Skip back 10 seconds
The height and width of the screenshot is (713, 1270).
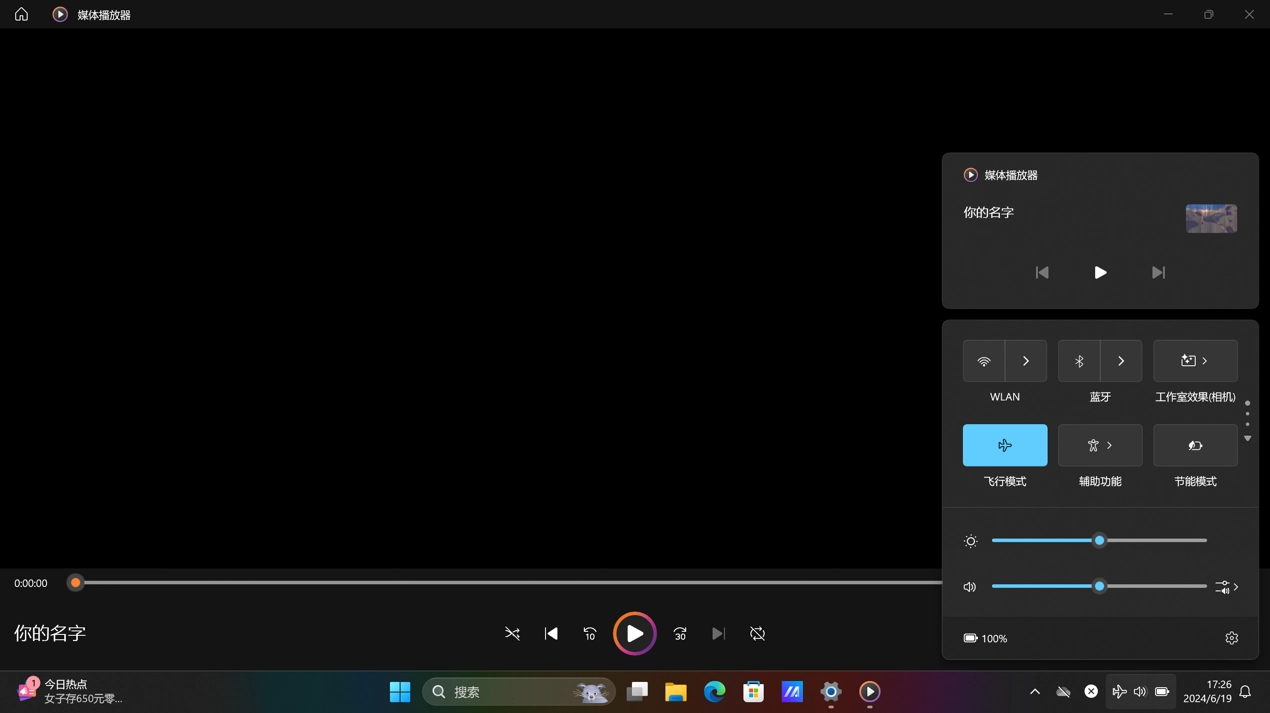point(590,634)
